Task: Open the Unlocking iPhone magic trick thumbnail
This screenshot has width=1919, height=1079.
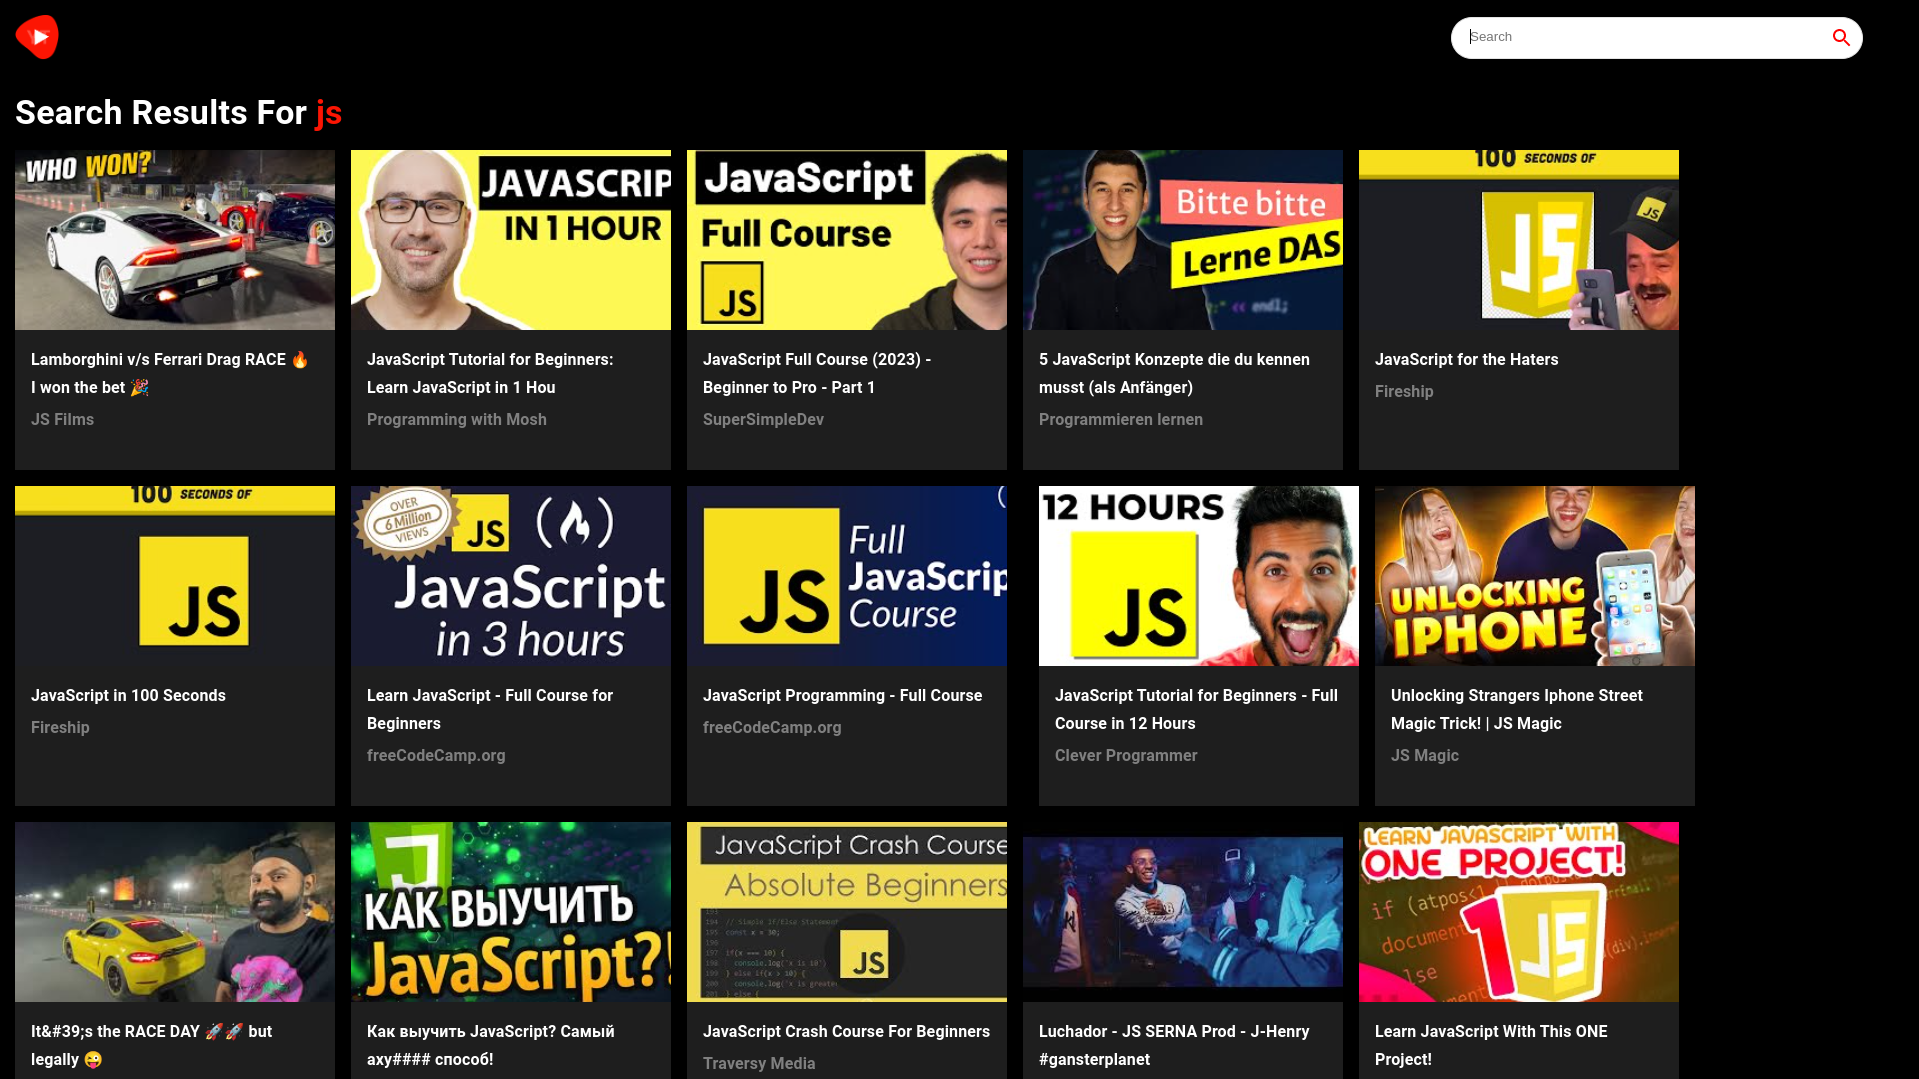Action: pyautogui.click(x=1534, y=576)
